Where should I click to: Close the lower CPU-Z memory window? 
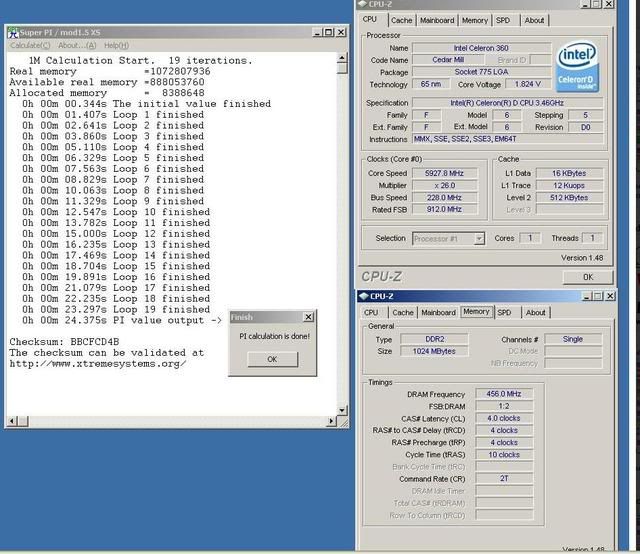609,296
